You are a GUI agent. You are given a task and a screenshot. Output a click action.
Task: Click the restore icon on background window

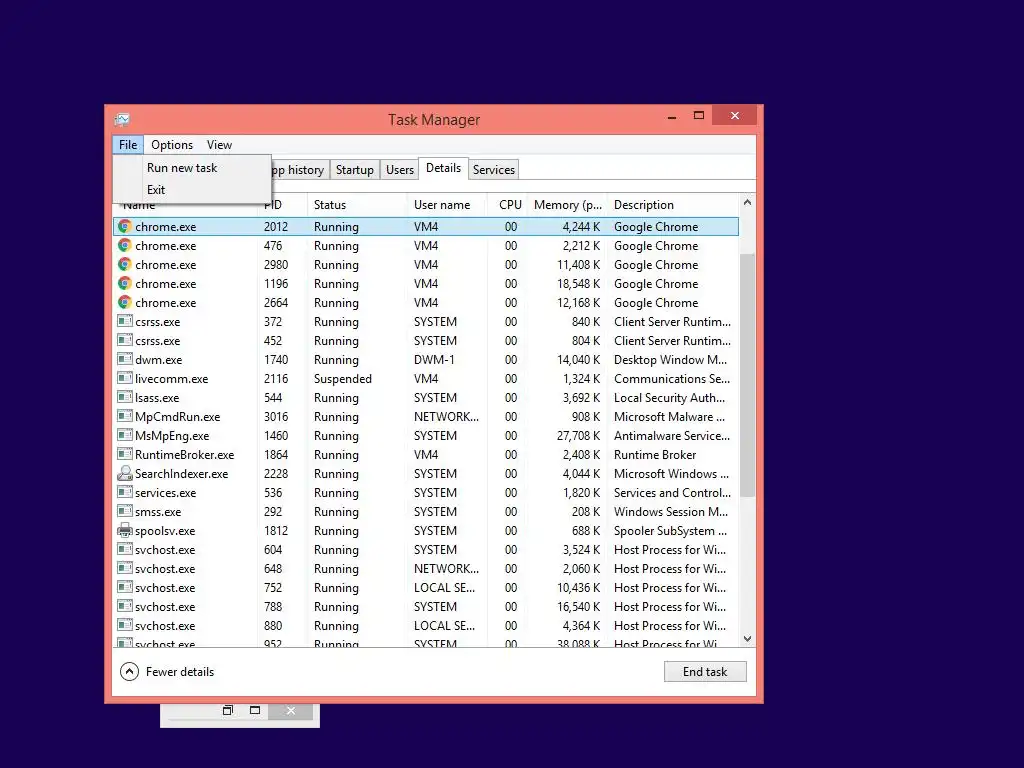coord(227,710)
